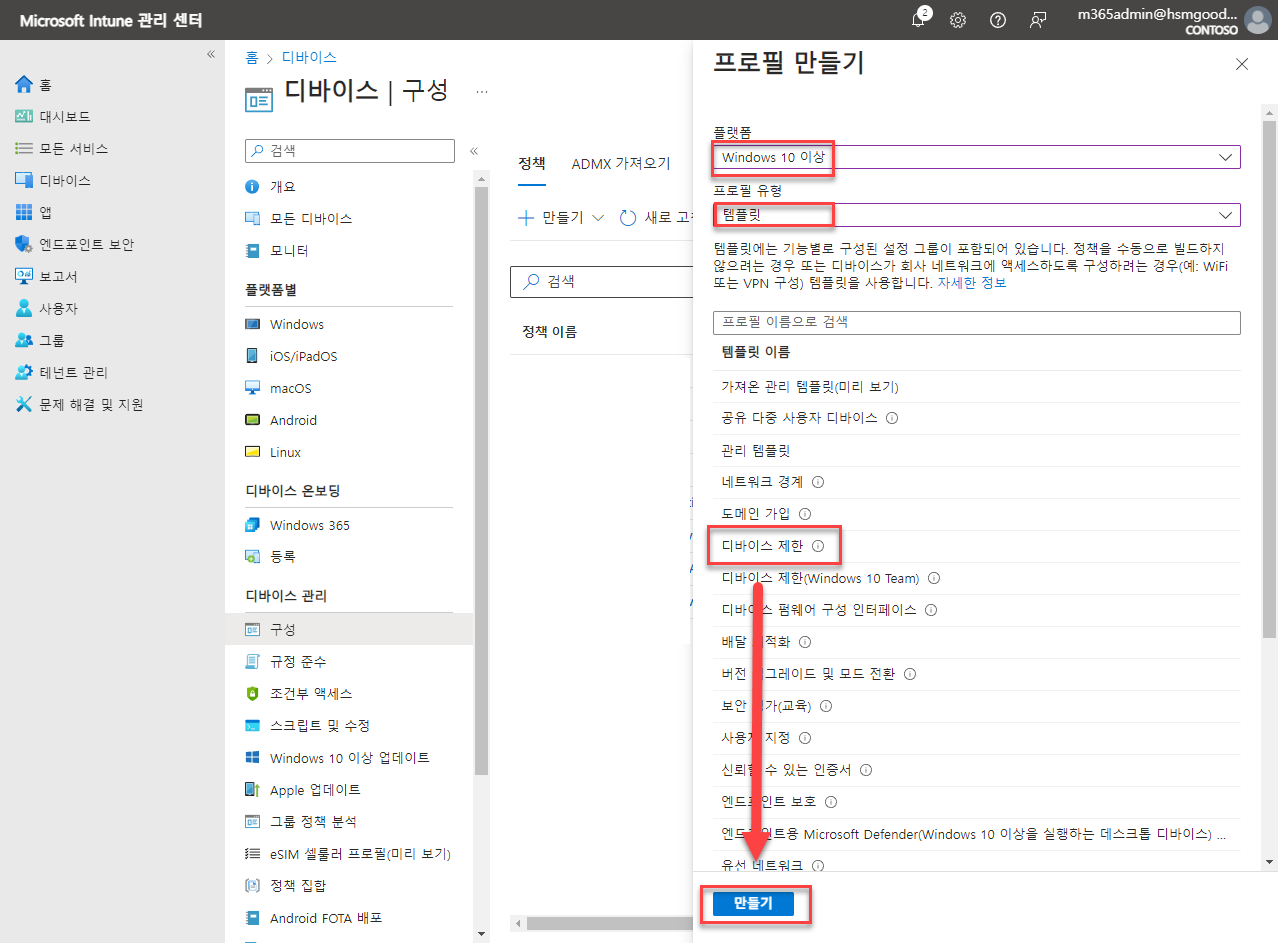Open the notification bell
The height and width of the screenshot is (943, 1278).
click(918, 19)
